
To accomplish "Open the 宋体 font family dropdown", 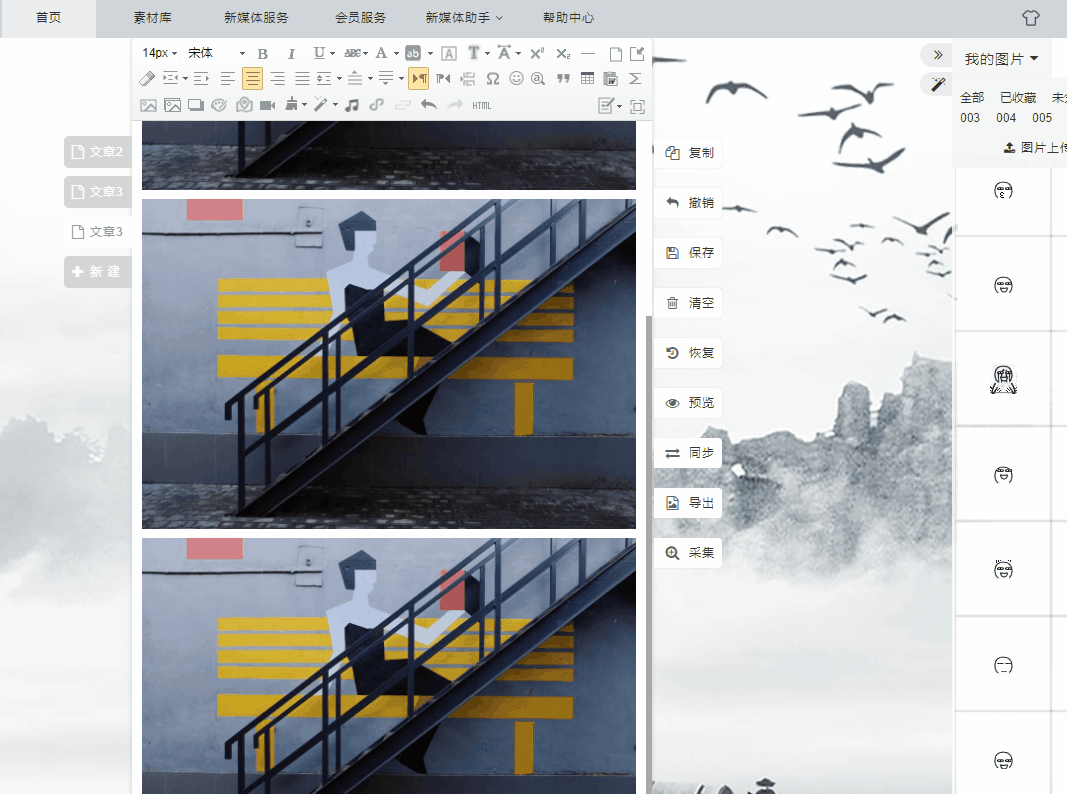I will [x=216, y=53].
